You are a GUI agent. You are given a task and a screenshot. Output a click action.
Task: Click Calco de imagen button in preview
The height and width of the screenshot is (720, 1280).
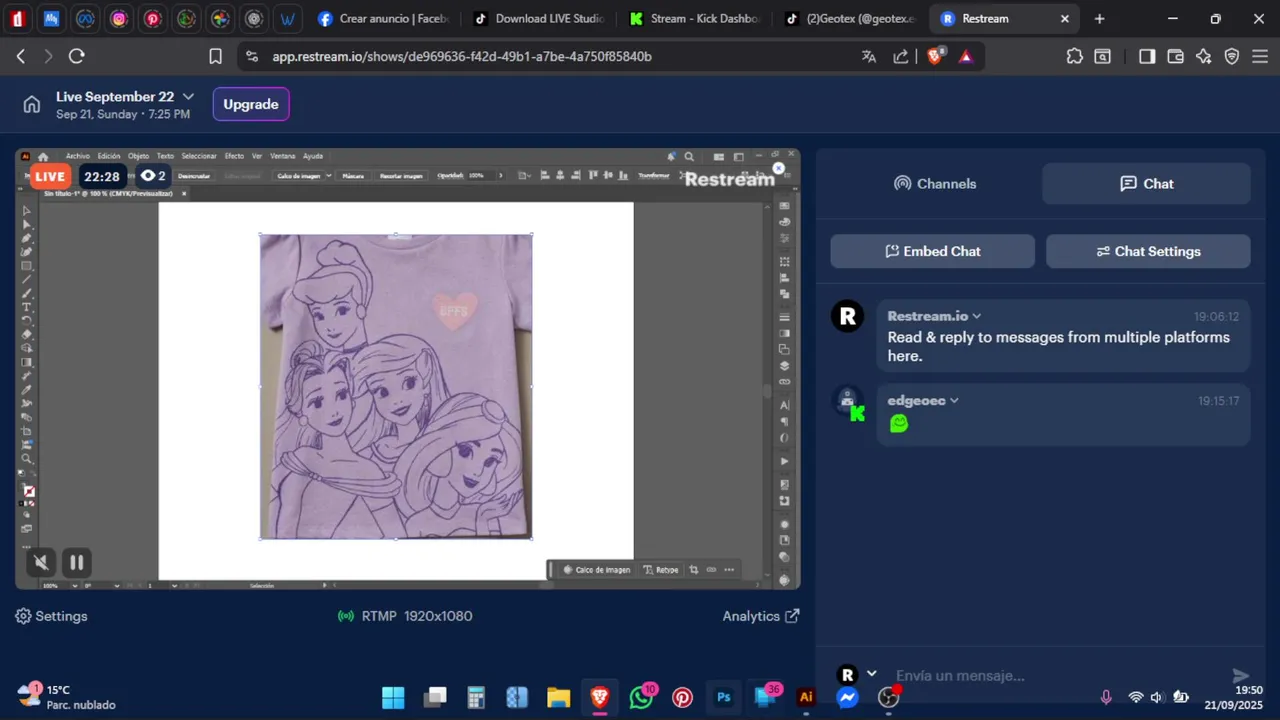click(x=597, y=570)
